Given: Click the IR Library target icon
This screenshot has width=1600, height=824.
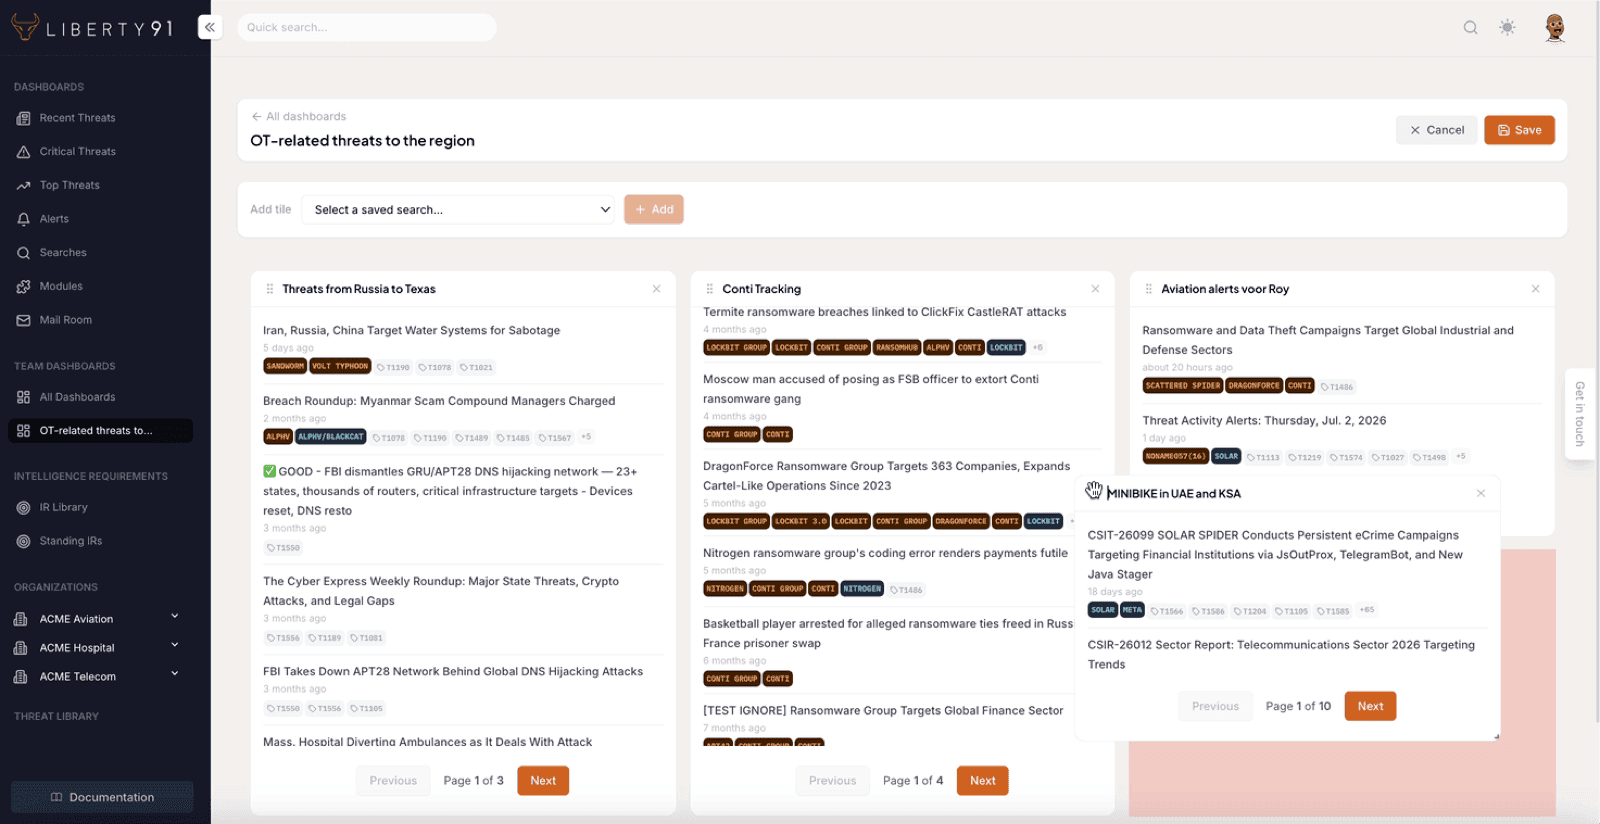Looking at the screenshot, I should pos(23,508).
